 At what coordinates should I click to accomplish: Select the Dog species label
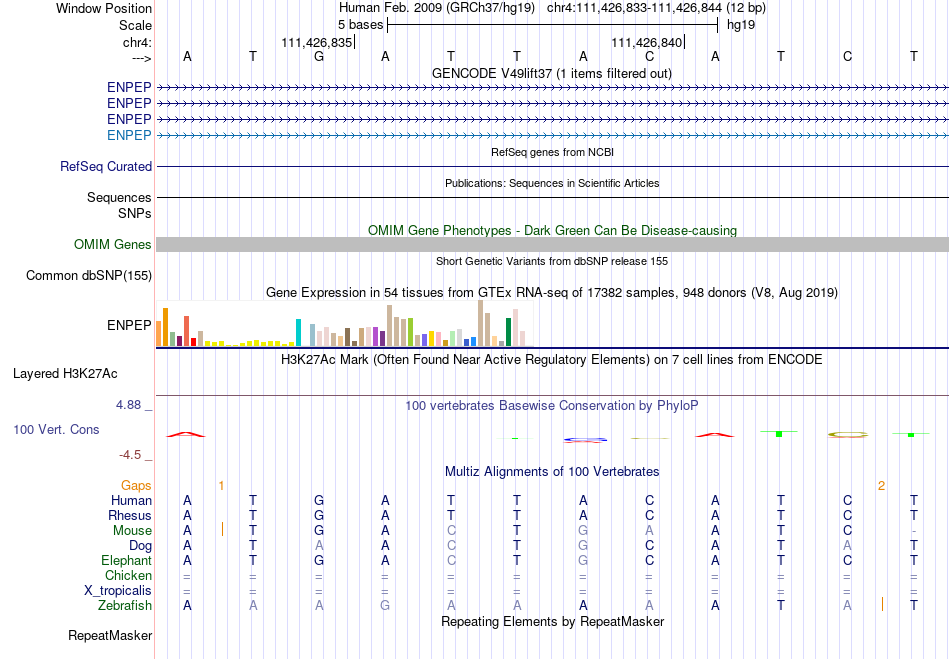[141, 546]
